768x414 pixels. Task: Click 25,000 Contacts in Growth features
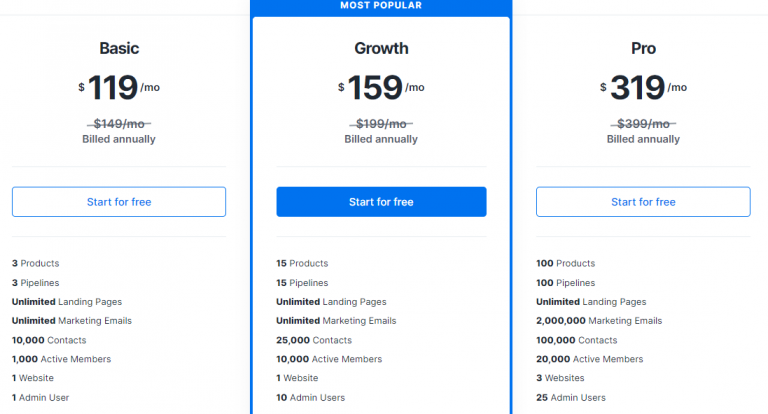tap(314, 340)
